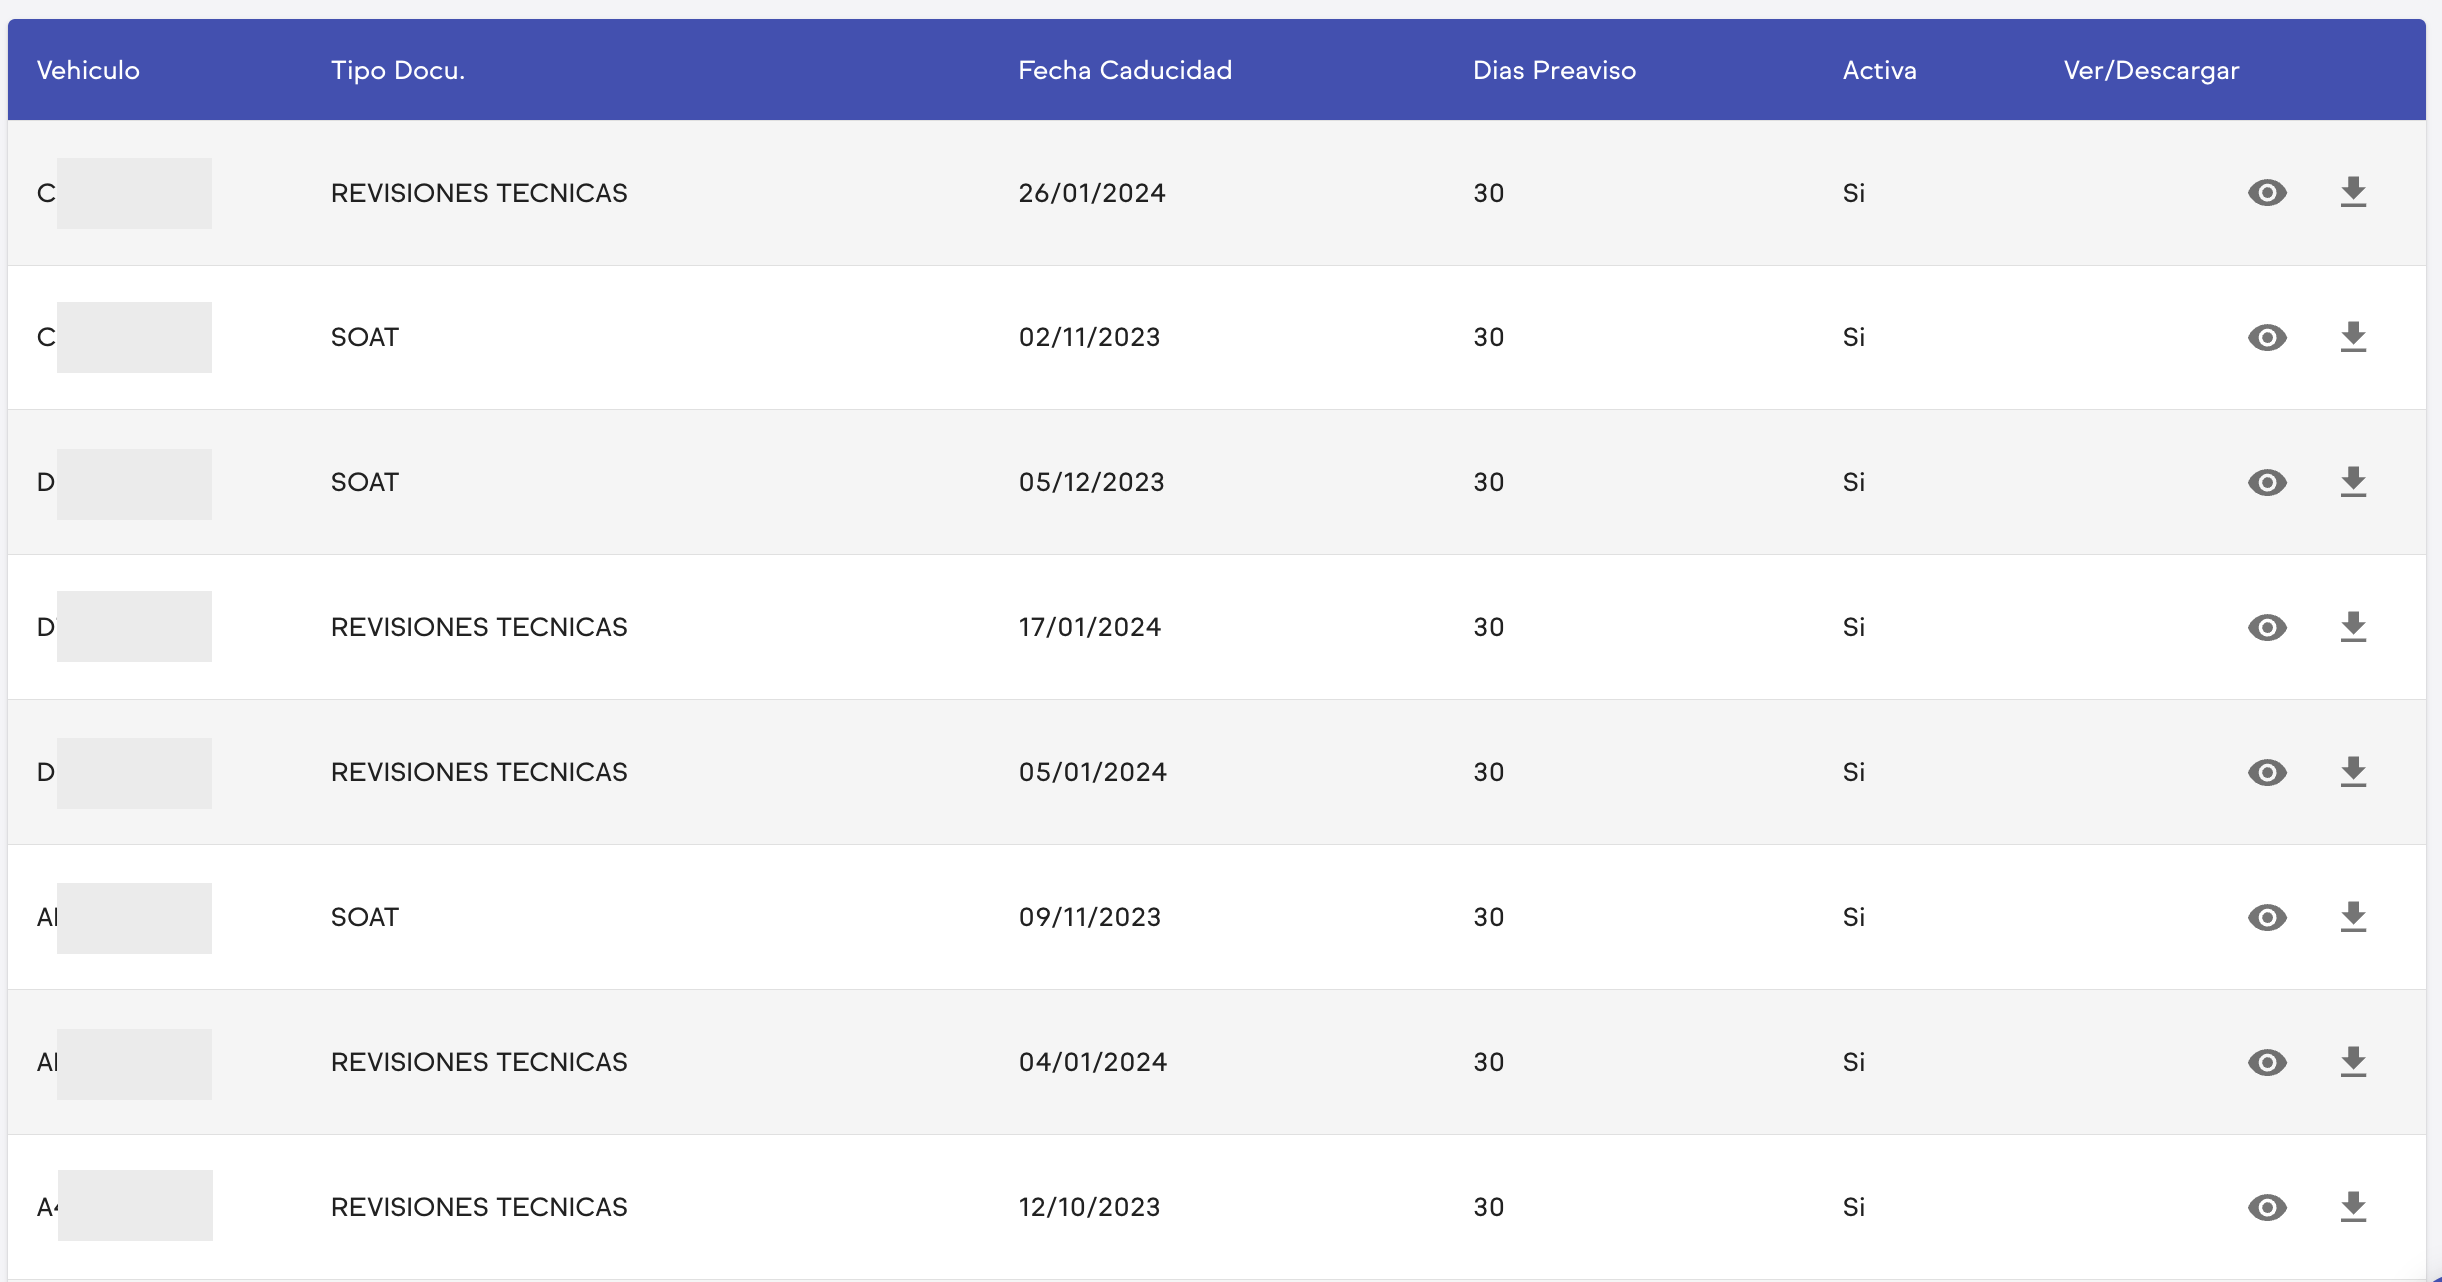The image size is (2442, 1282).
Task: Sort by the Fecha Caducidad column header
Action: 1125,70
